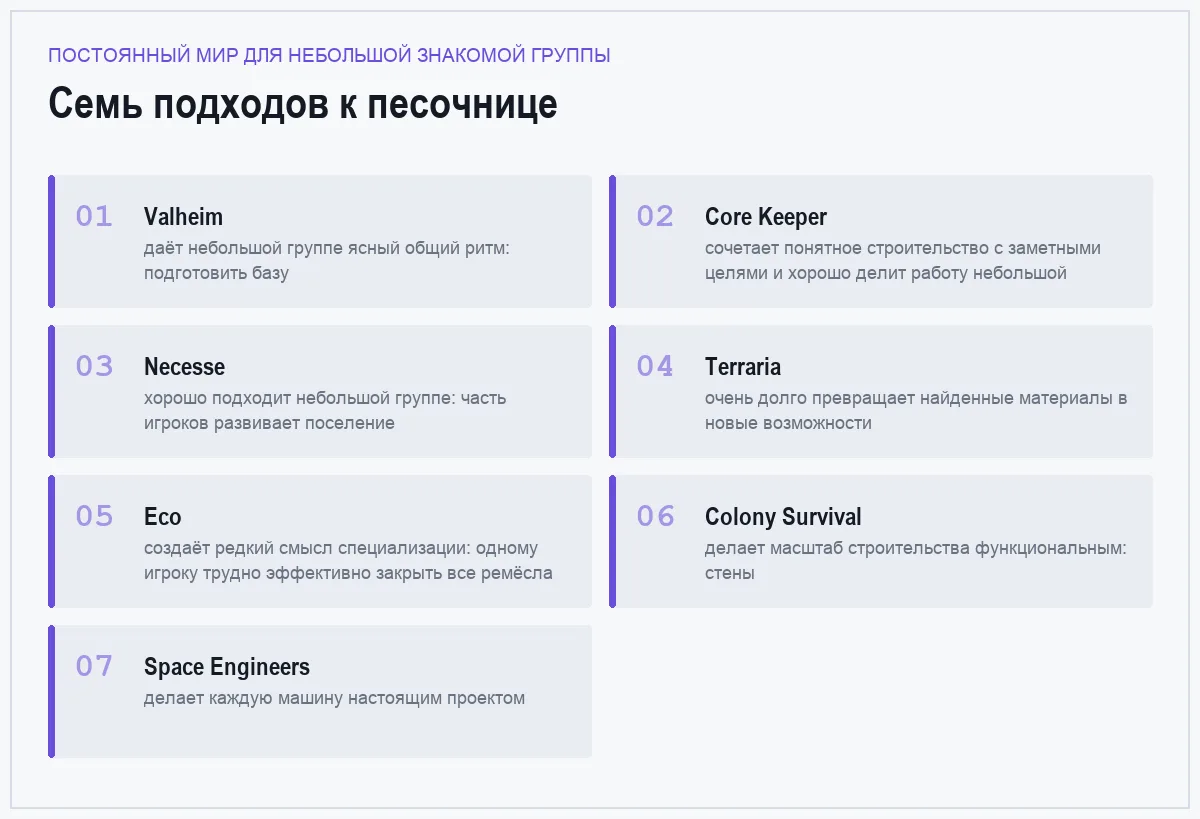Click number 03 beside Necesse

point(94,366)
